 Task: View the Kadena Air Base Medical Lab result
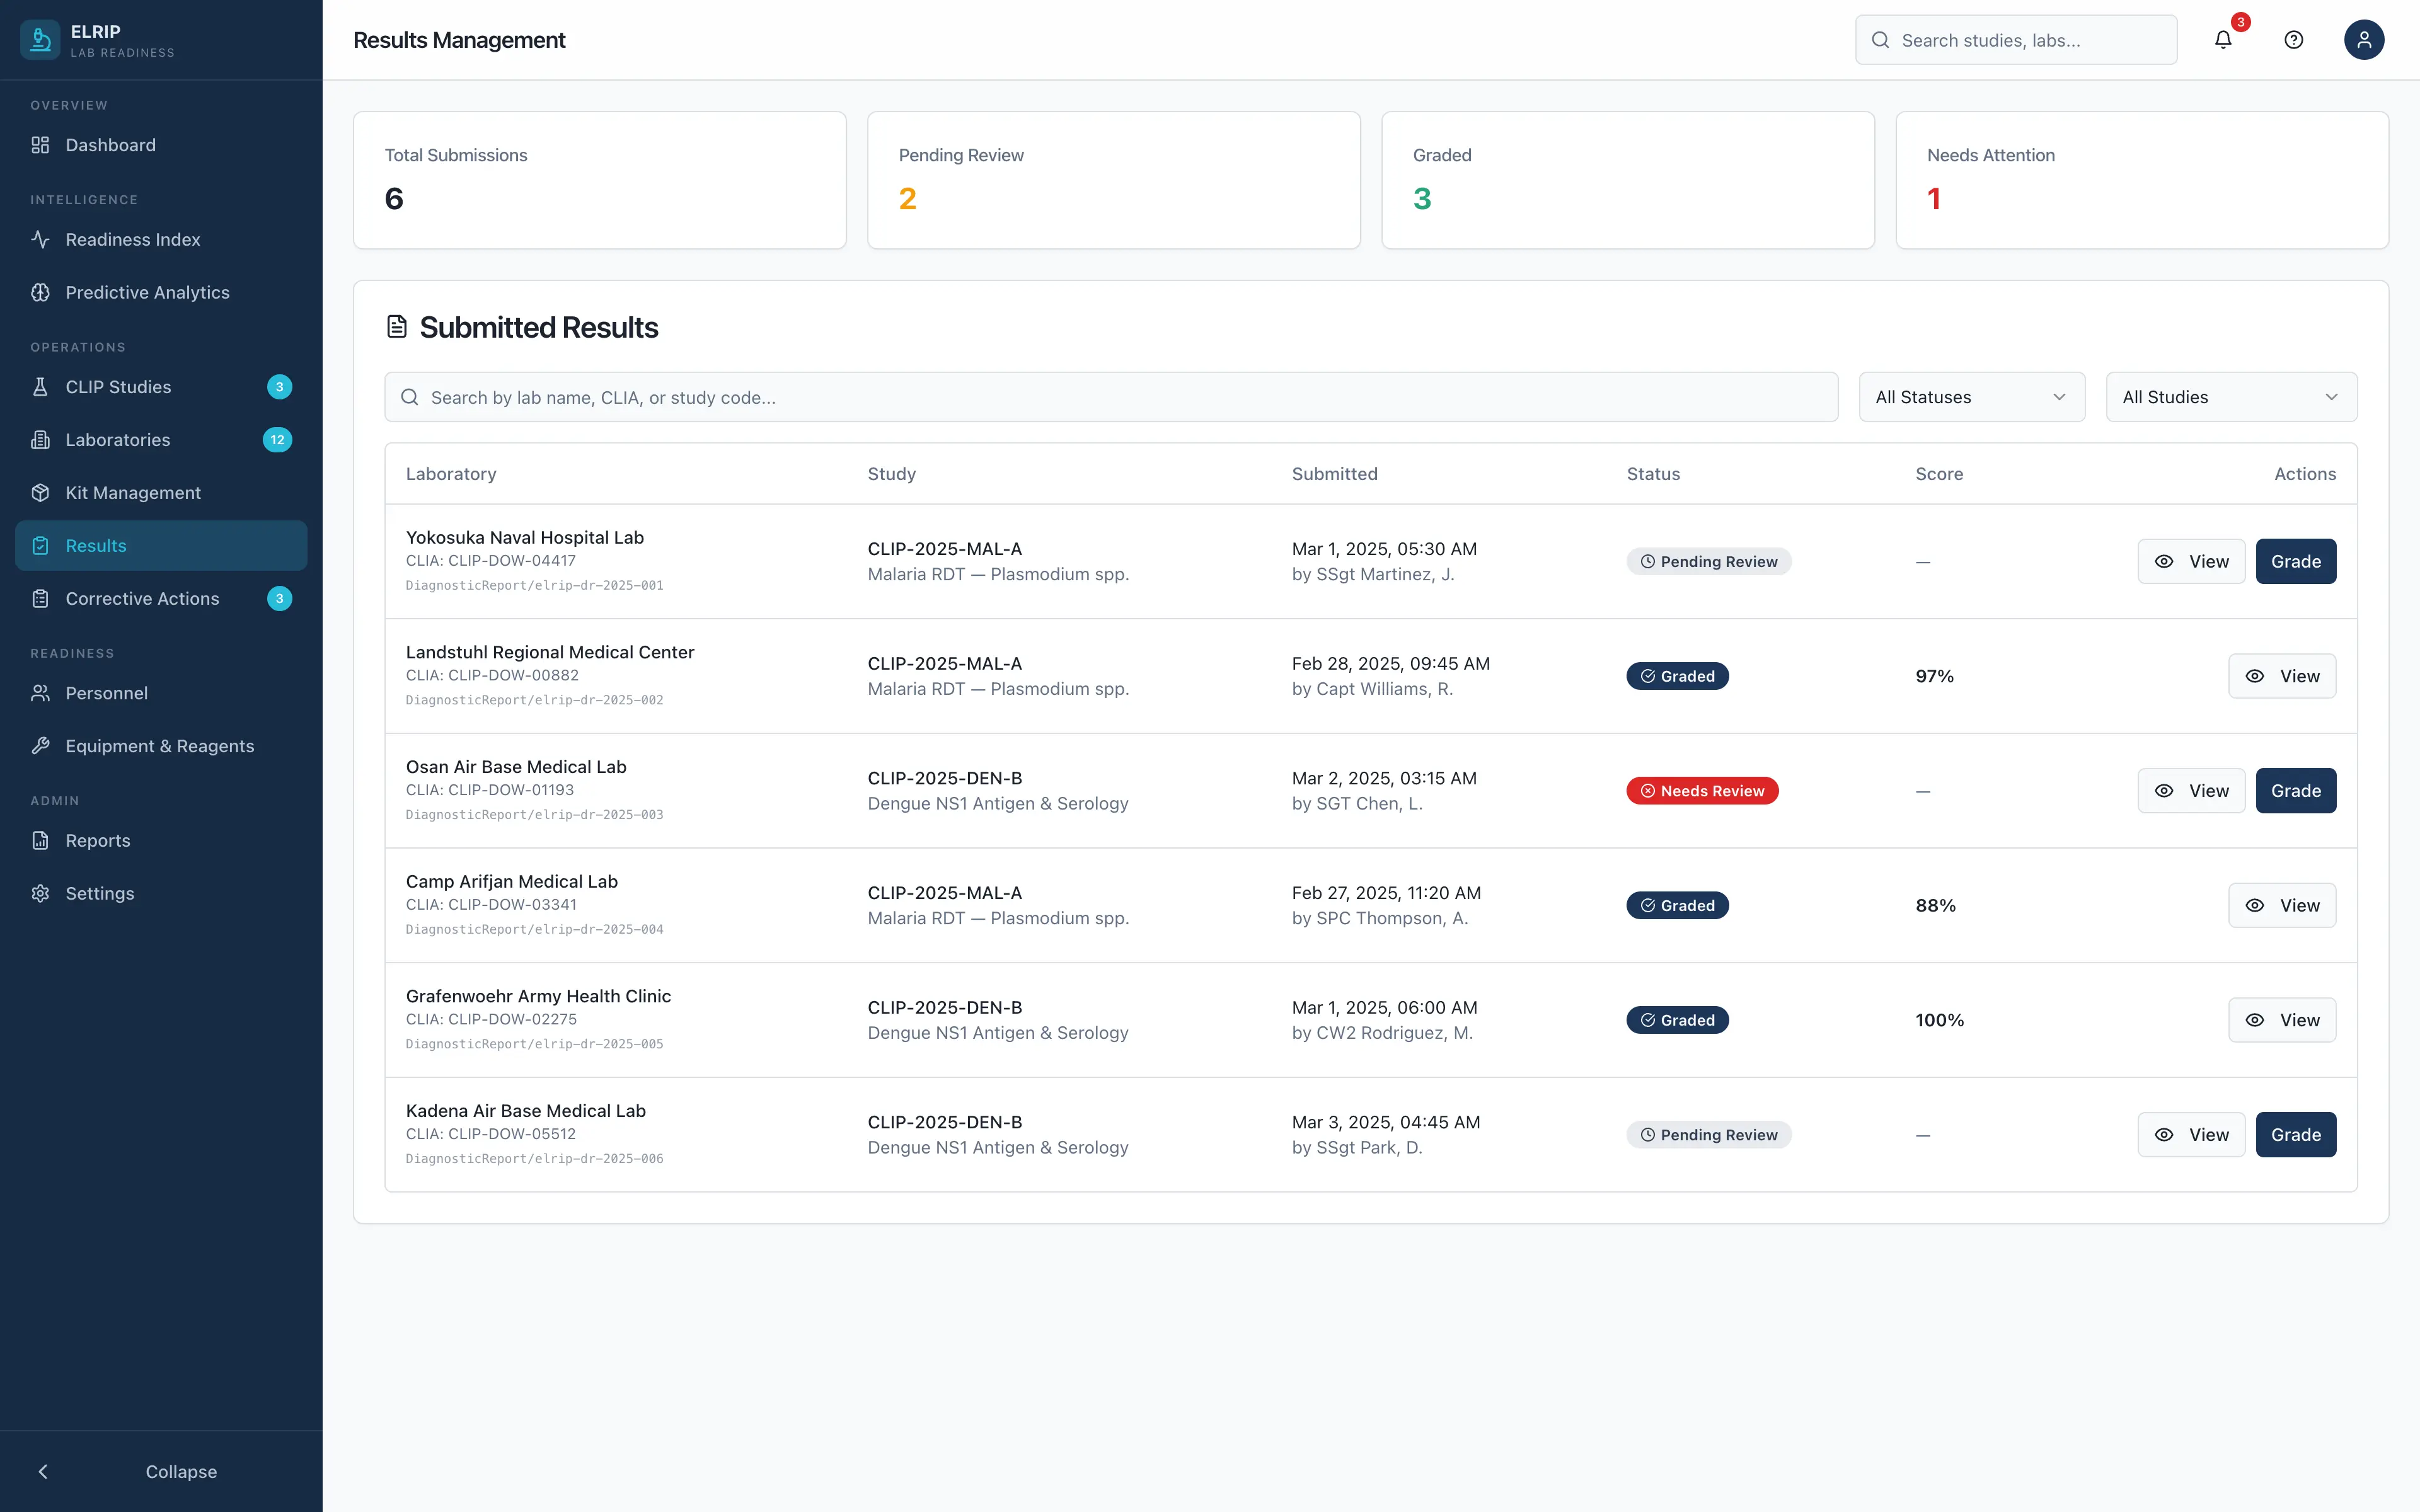[x=2190, y=1135]
